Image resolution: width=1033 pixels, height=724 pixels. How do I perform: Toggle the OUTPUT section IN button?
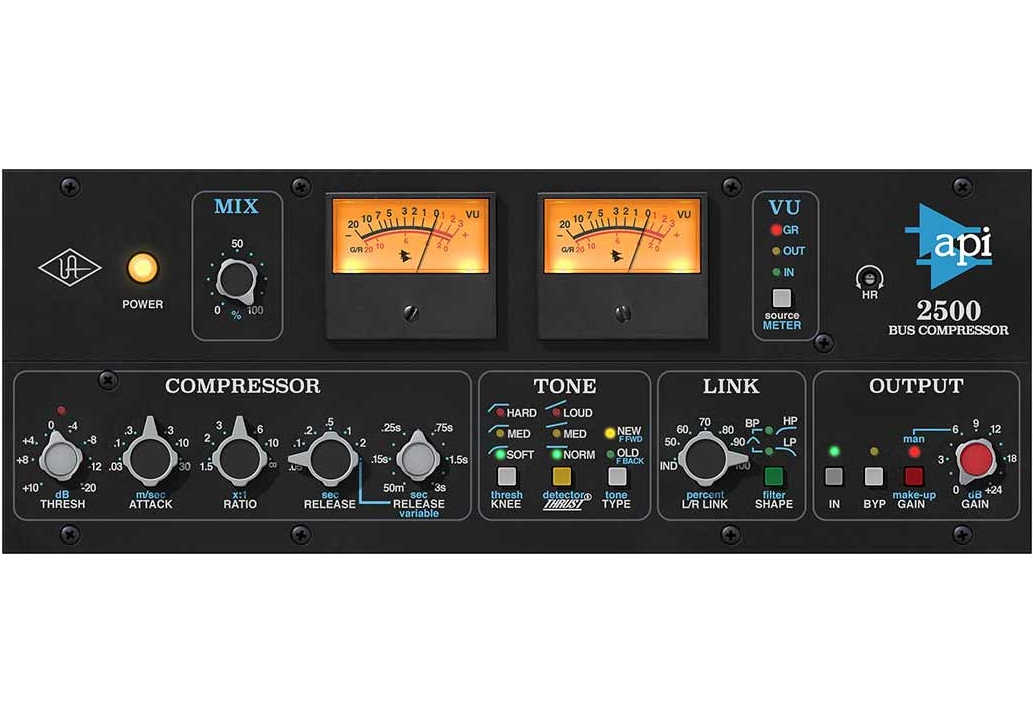point(834,476)
